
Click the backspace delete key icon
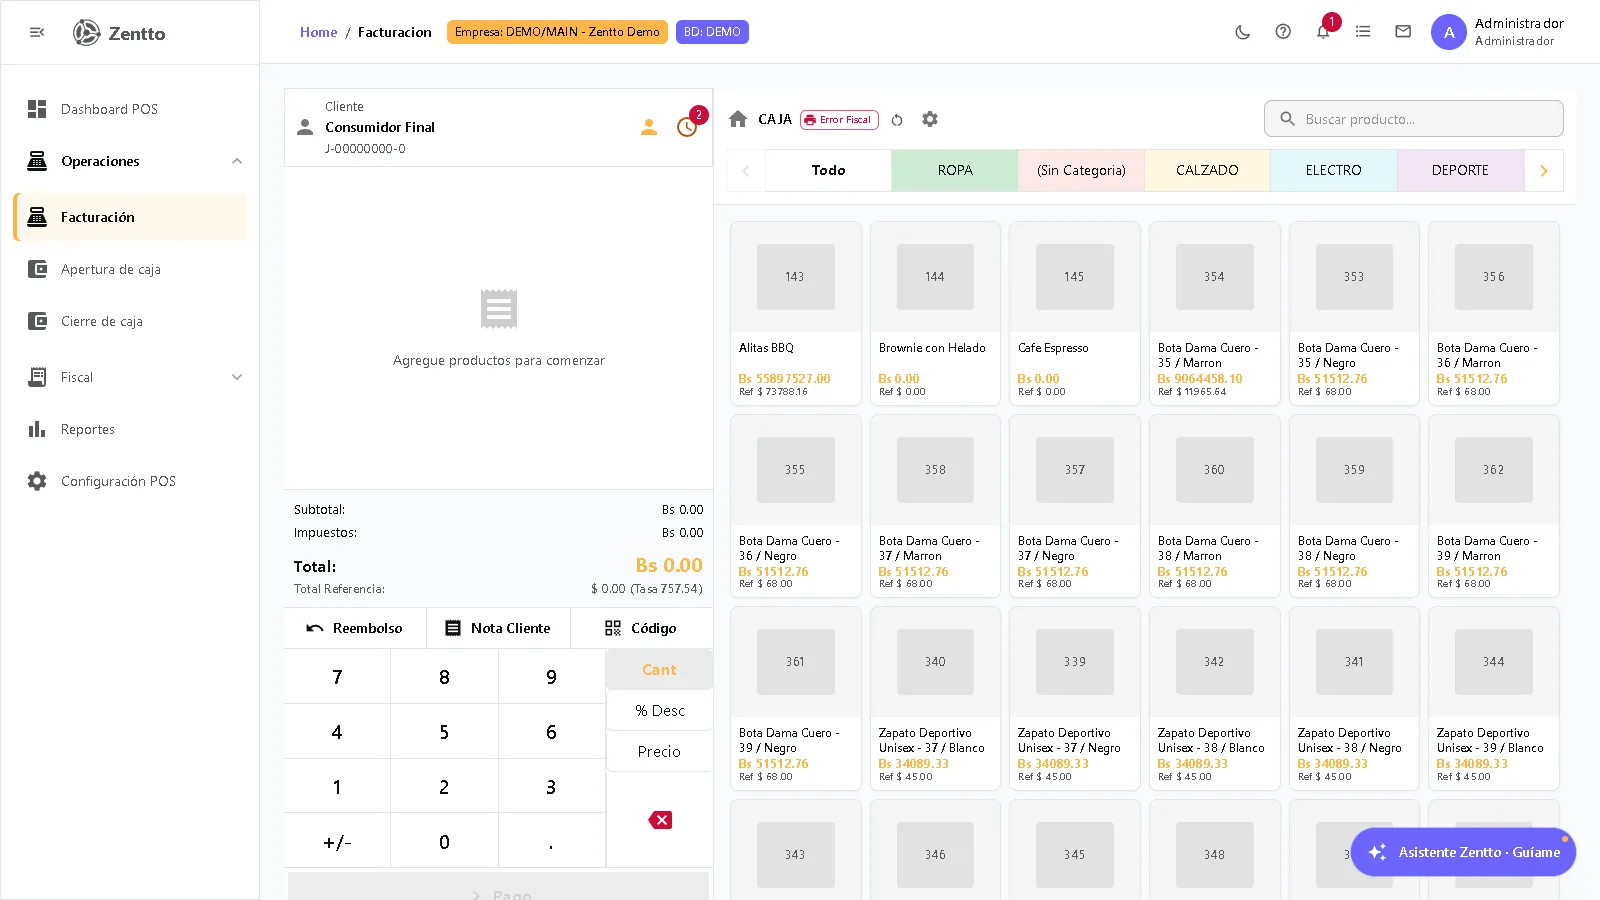[x=660, y=820]
